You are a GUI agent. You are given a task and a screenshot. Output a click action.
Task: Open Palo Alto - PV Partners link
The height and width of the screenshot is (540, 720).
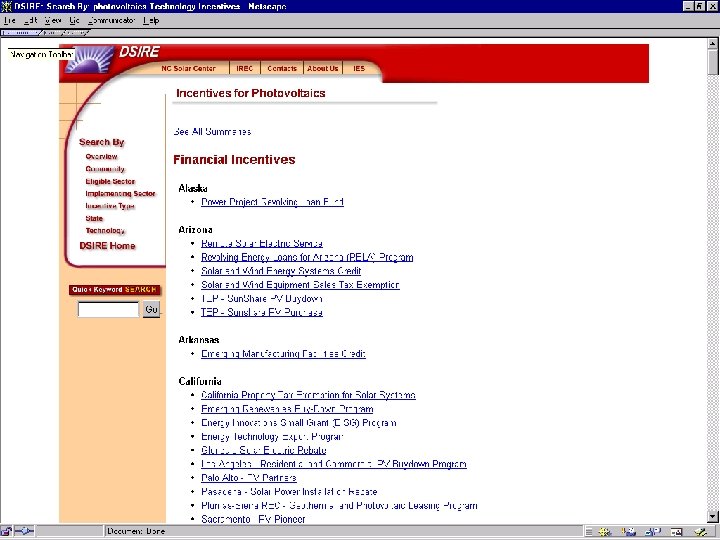coord(249,478)
